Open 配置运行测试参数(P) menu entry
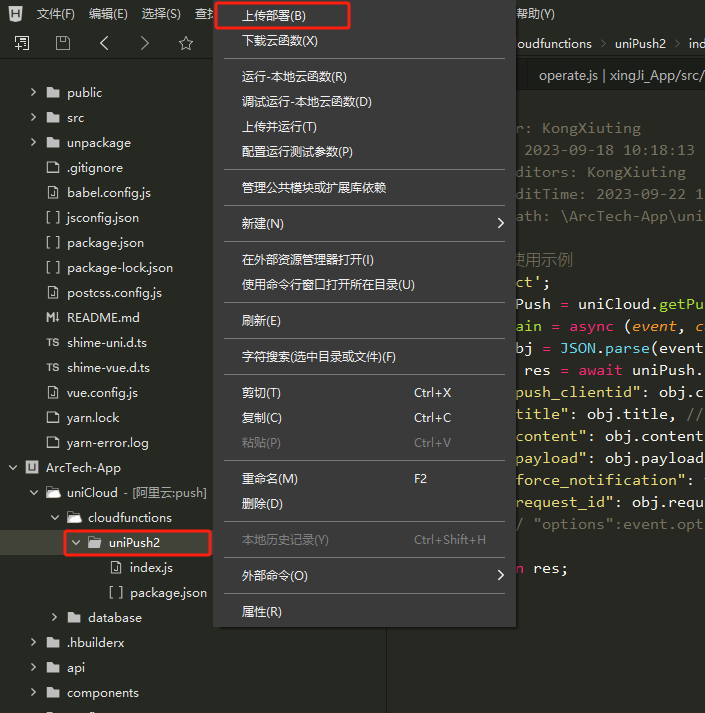This screenshot has width=705, height=713. (364, 152)
